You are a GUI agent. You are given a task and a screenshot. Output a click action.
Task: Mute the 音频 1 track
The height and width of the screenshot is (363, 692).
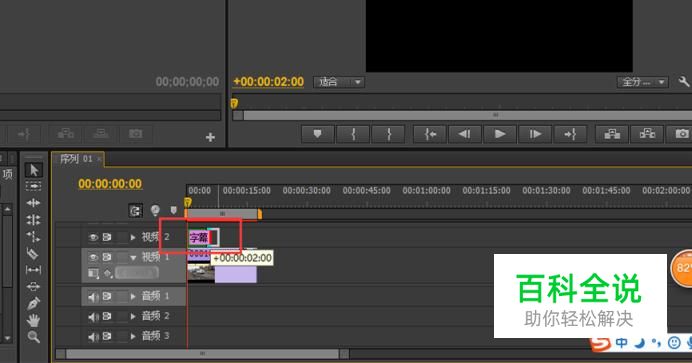[x=93, y=297]
